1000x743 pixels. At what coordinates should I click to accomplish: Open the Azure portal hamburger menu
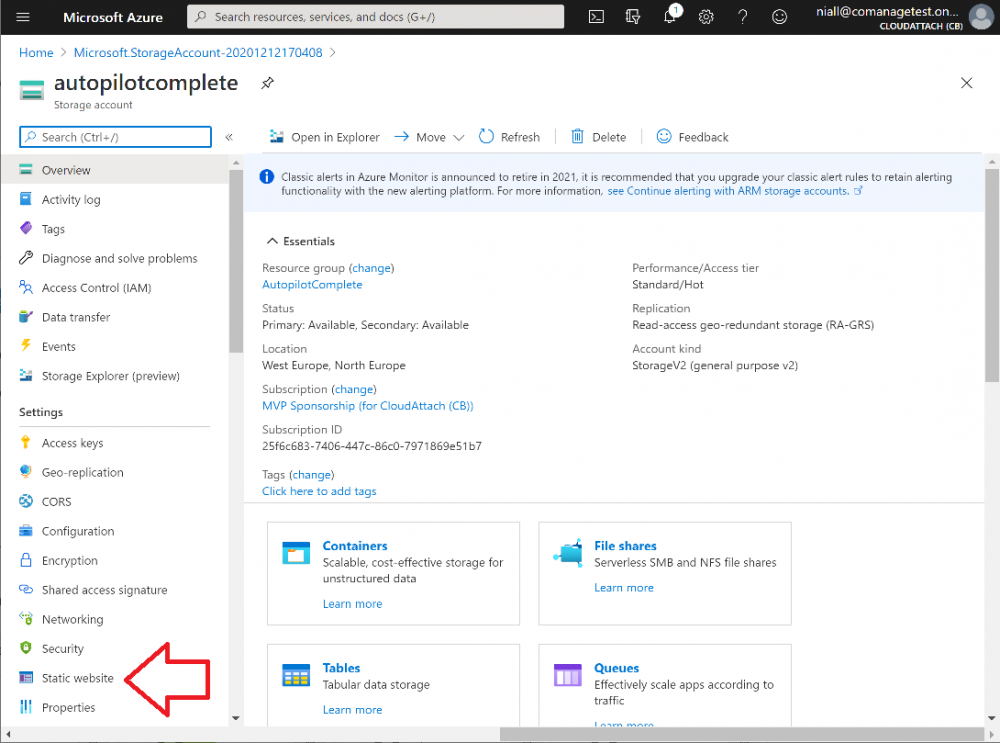pos(23,17)
